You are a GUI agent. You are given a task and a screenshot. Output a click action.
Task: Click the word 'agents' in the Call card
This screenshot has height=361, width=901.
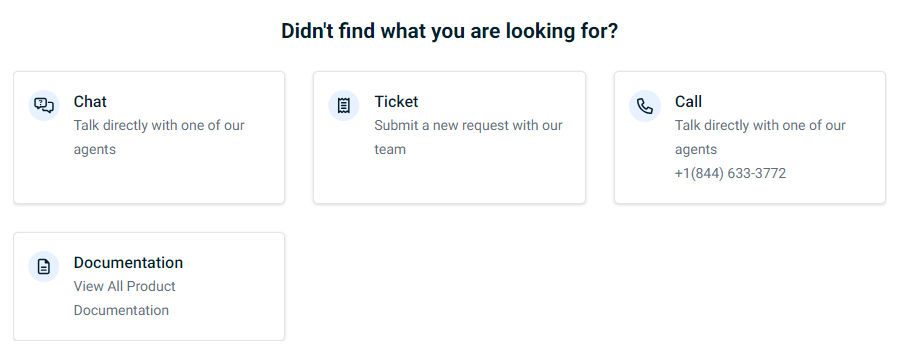pyautogui.click(x=696, y=150)
